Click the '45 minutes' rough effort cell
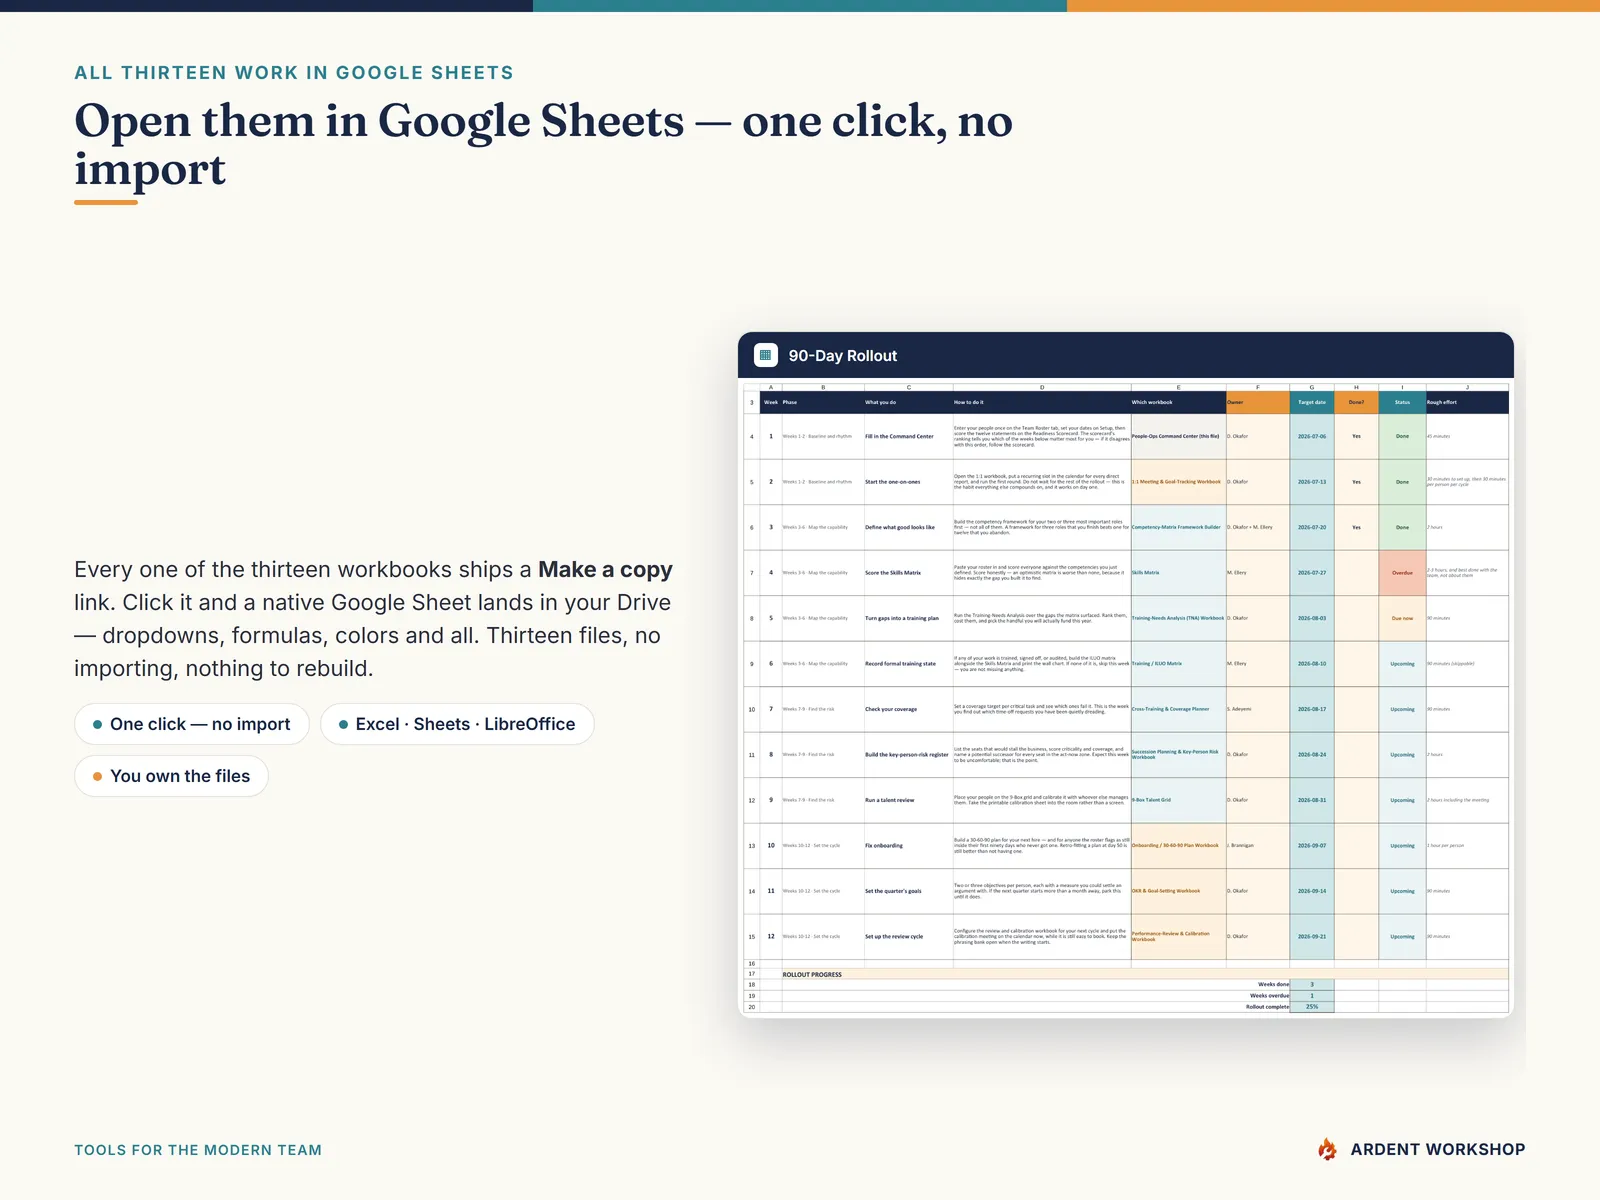 (x=1467, y=436)
